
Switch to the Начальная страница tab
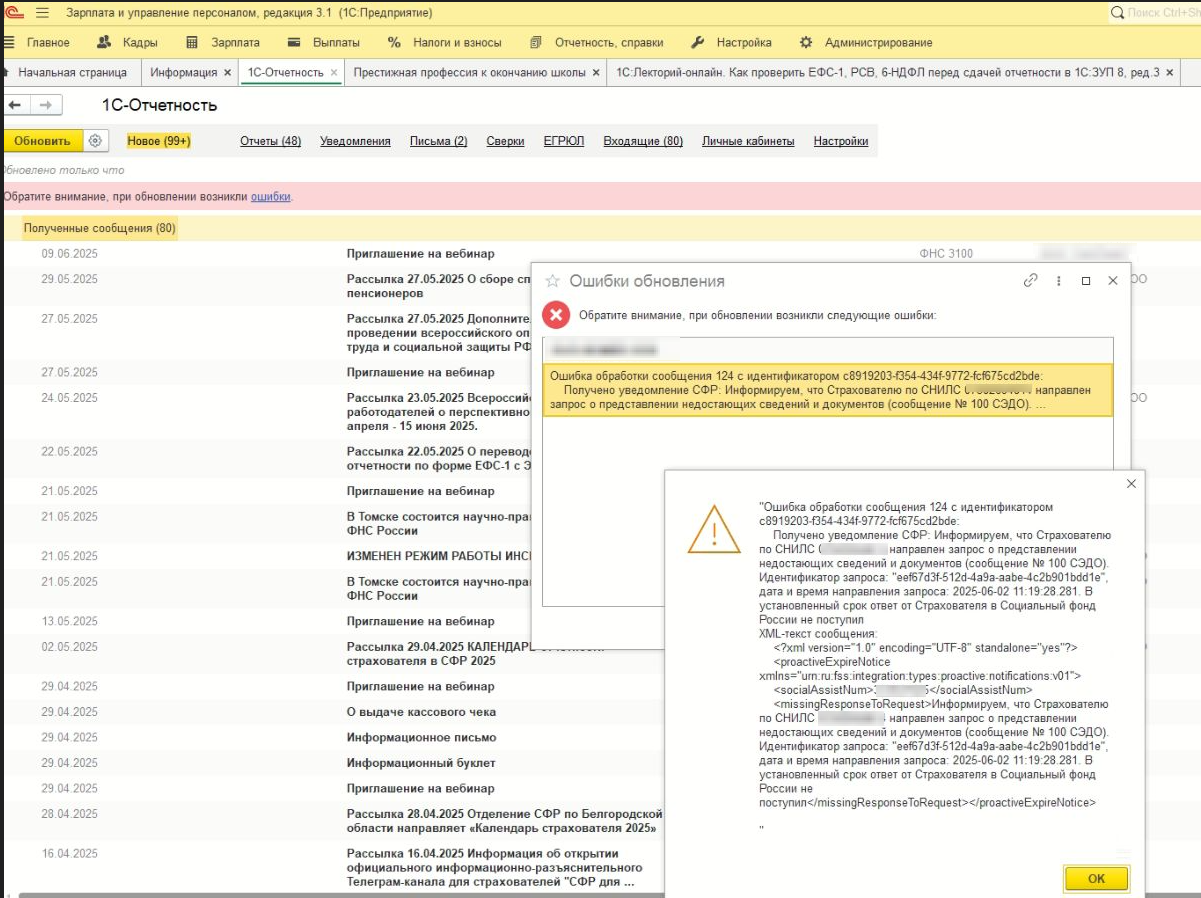click(70, 73)
